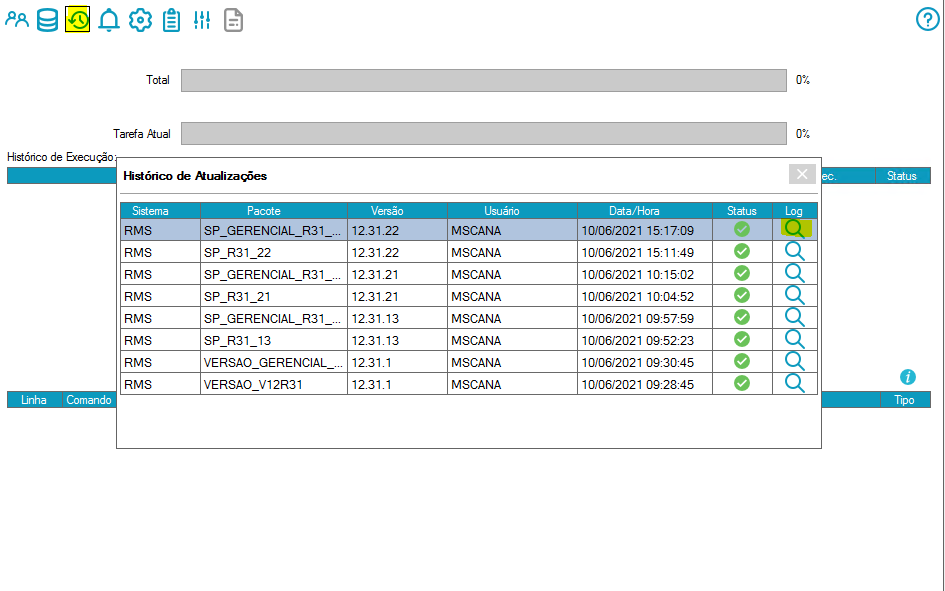Open the settings gear icon
Image resolution: width=945 pixels, height=591 pixels.
pos(140,20)
